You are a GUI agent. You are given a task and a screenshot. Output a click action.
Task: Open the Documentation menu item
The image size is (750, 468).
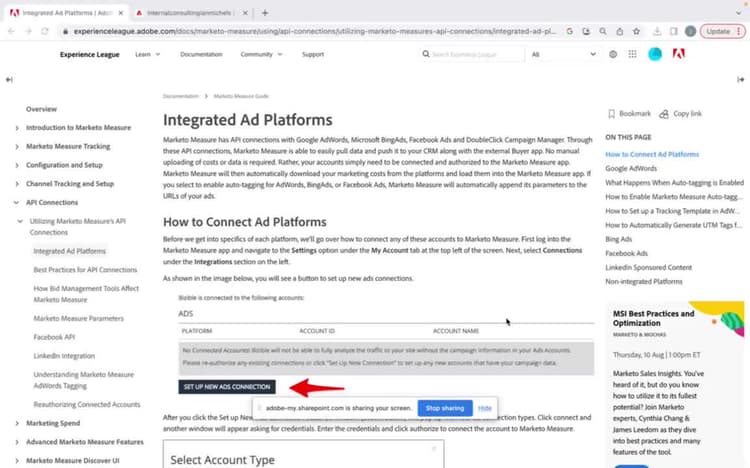click(x=201, y=54)
